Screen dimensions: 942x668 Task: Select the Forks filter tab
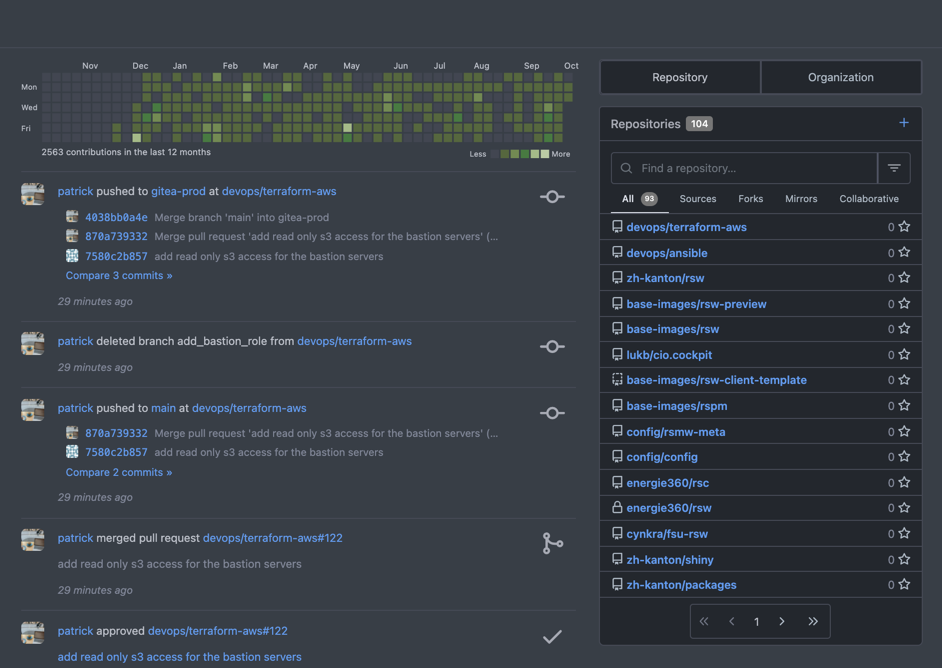[750, 199]
